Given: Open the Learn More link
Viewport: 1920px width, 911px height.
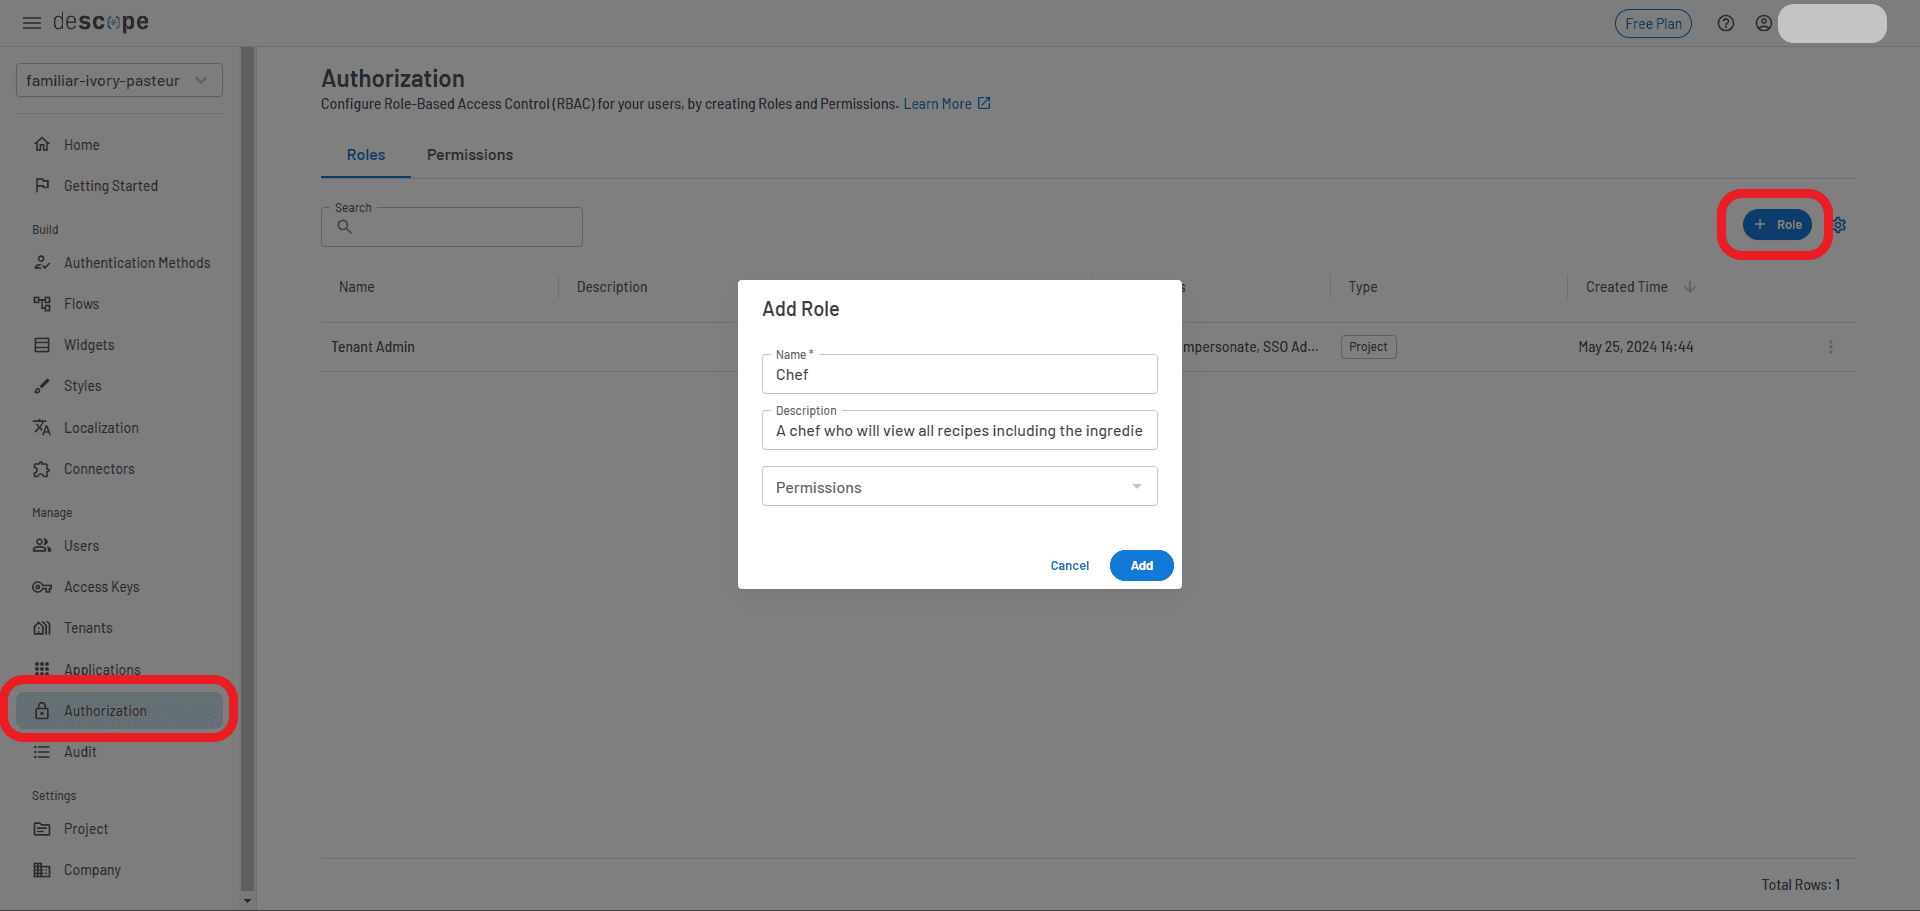Looking at the screenshot, I should pyautogui.click(x=937, y=103).
